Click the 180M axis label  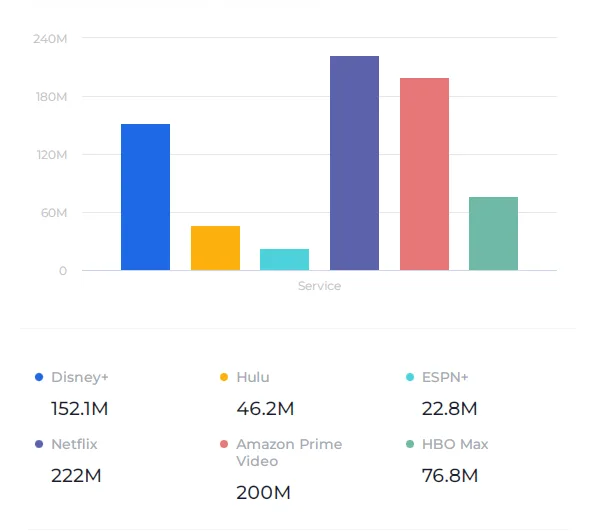tap(52, 97)
